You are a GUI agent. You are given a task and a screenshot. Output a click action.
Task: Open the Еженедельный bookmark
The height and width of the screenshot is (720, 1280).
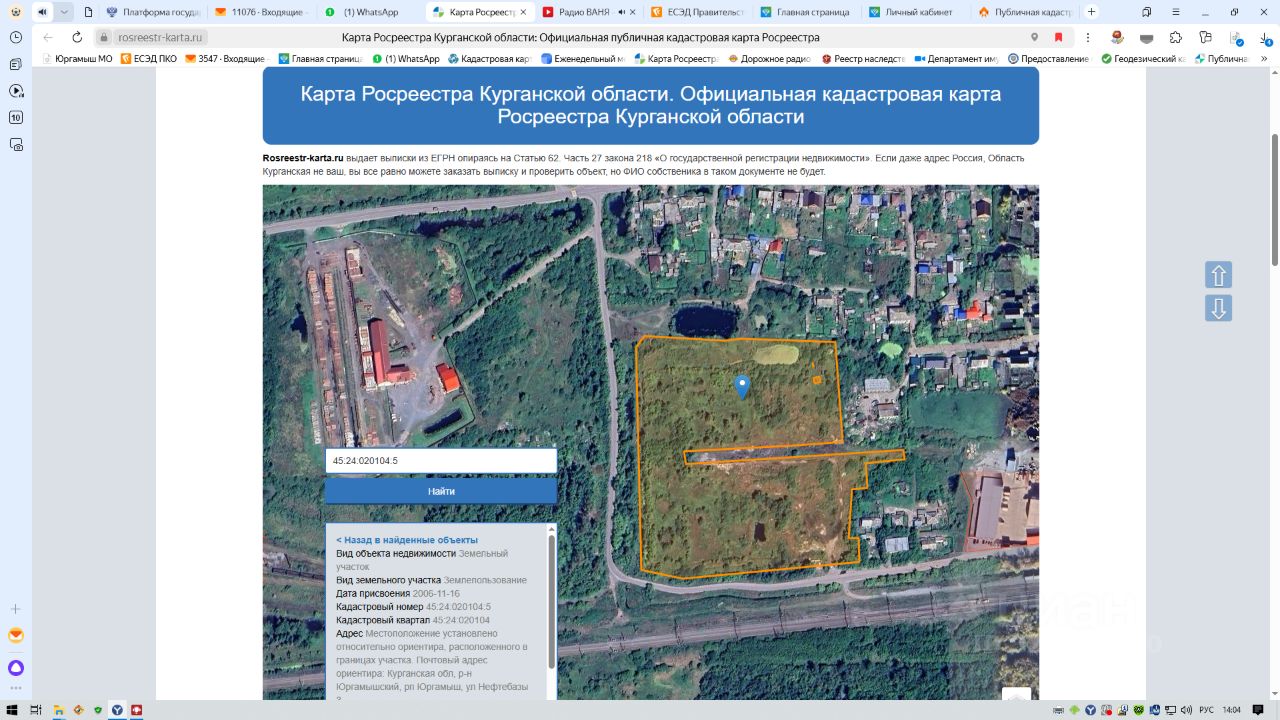pos(582,59)
